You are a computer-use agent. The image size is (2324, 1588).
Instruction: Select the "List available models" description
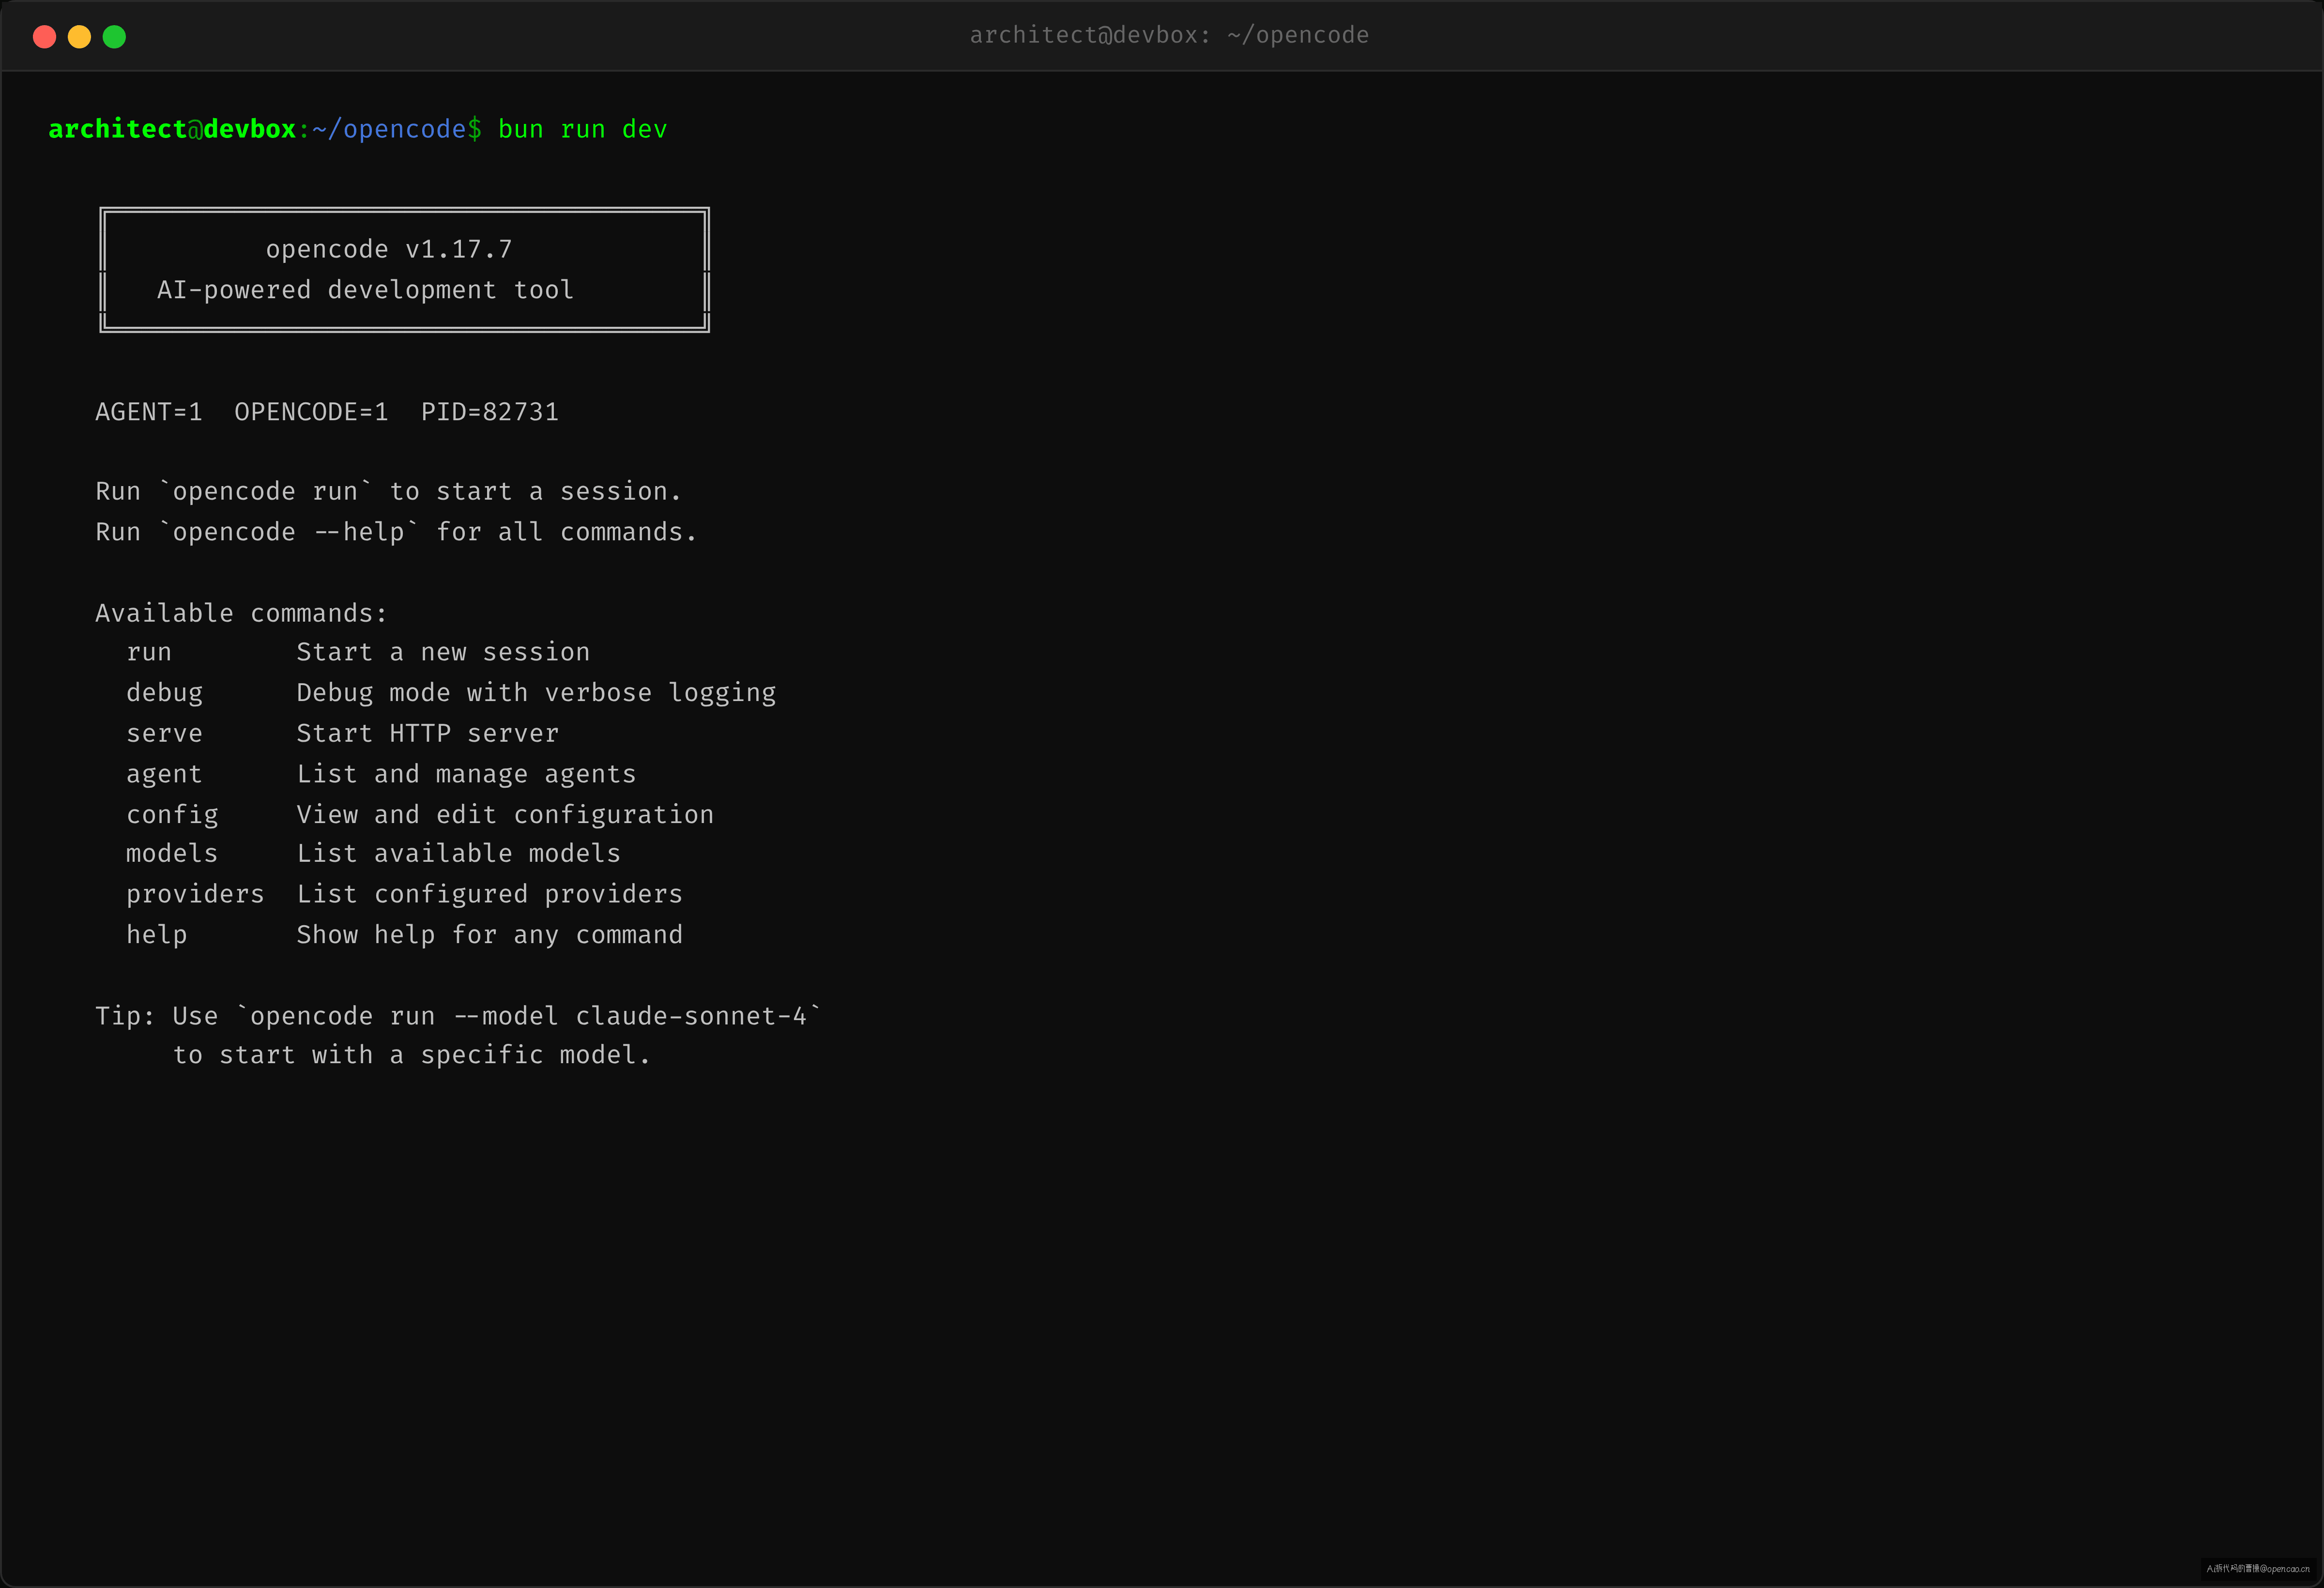click(458, 853)
